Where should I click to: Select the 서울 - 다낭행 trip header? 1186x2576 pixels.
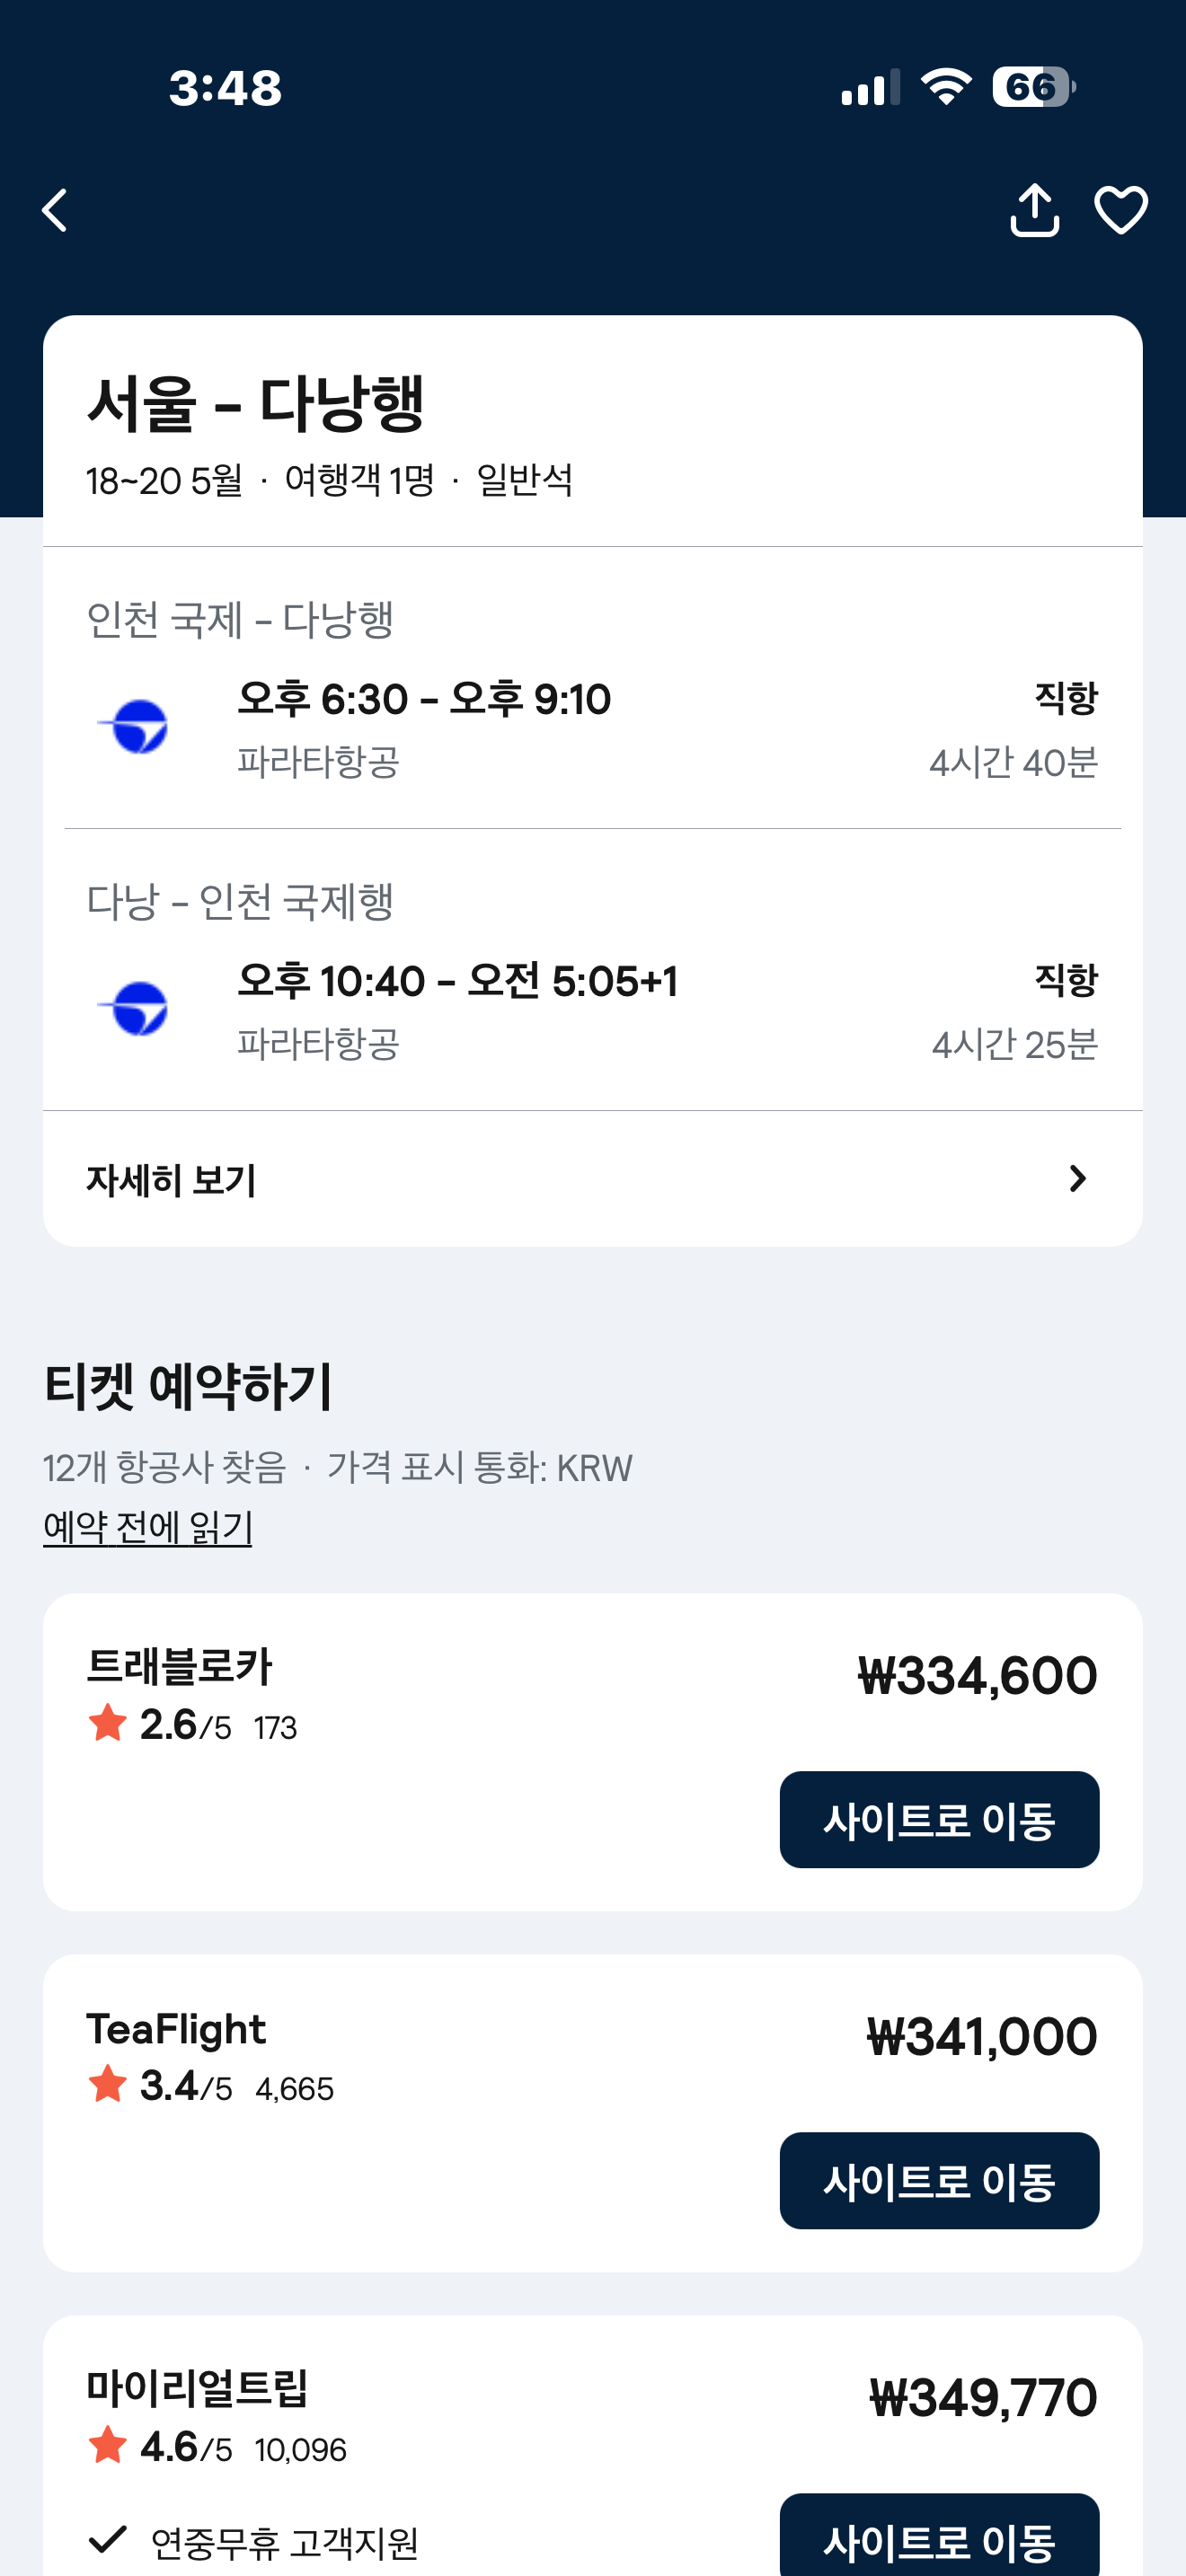pos(256,404)
